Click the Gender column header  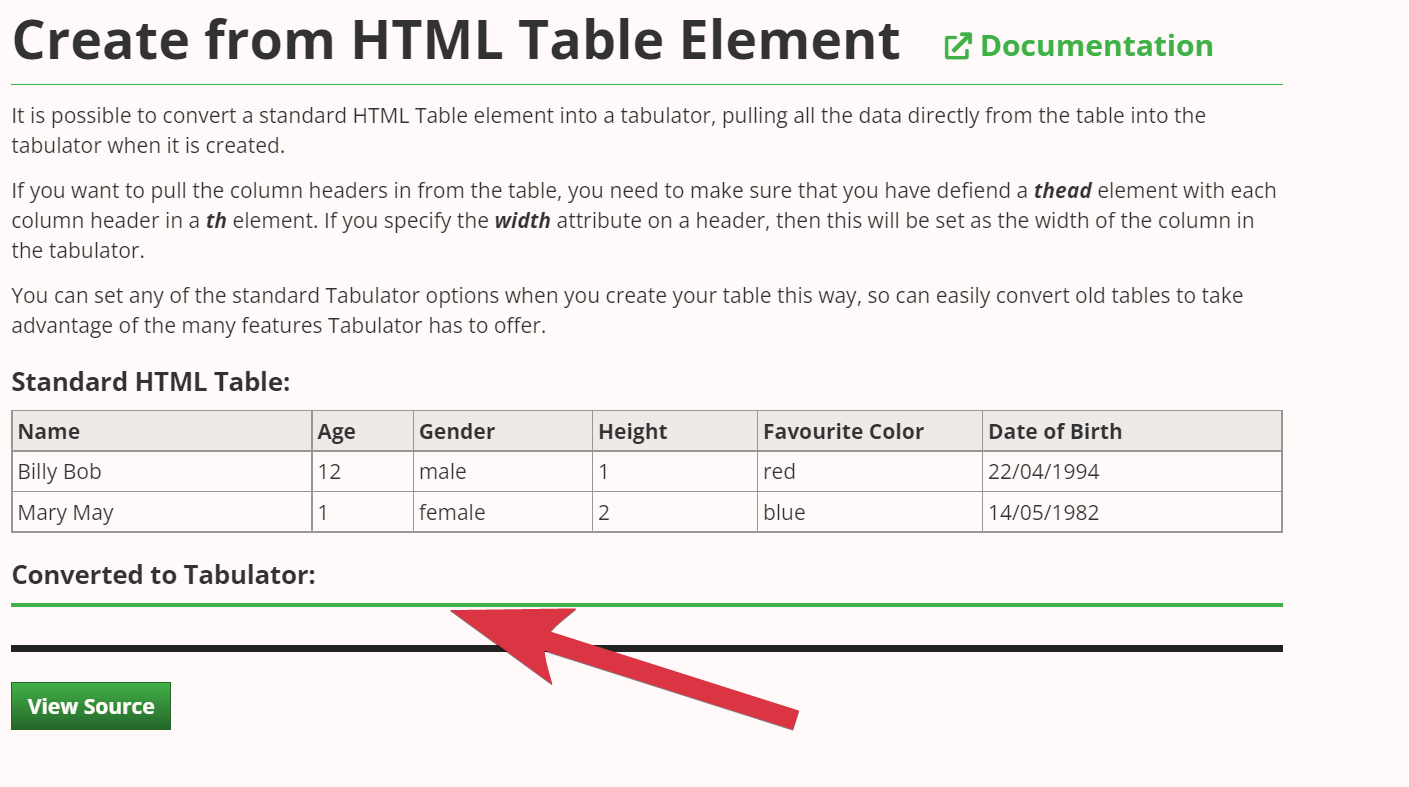point(457,431)
